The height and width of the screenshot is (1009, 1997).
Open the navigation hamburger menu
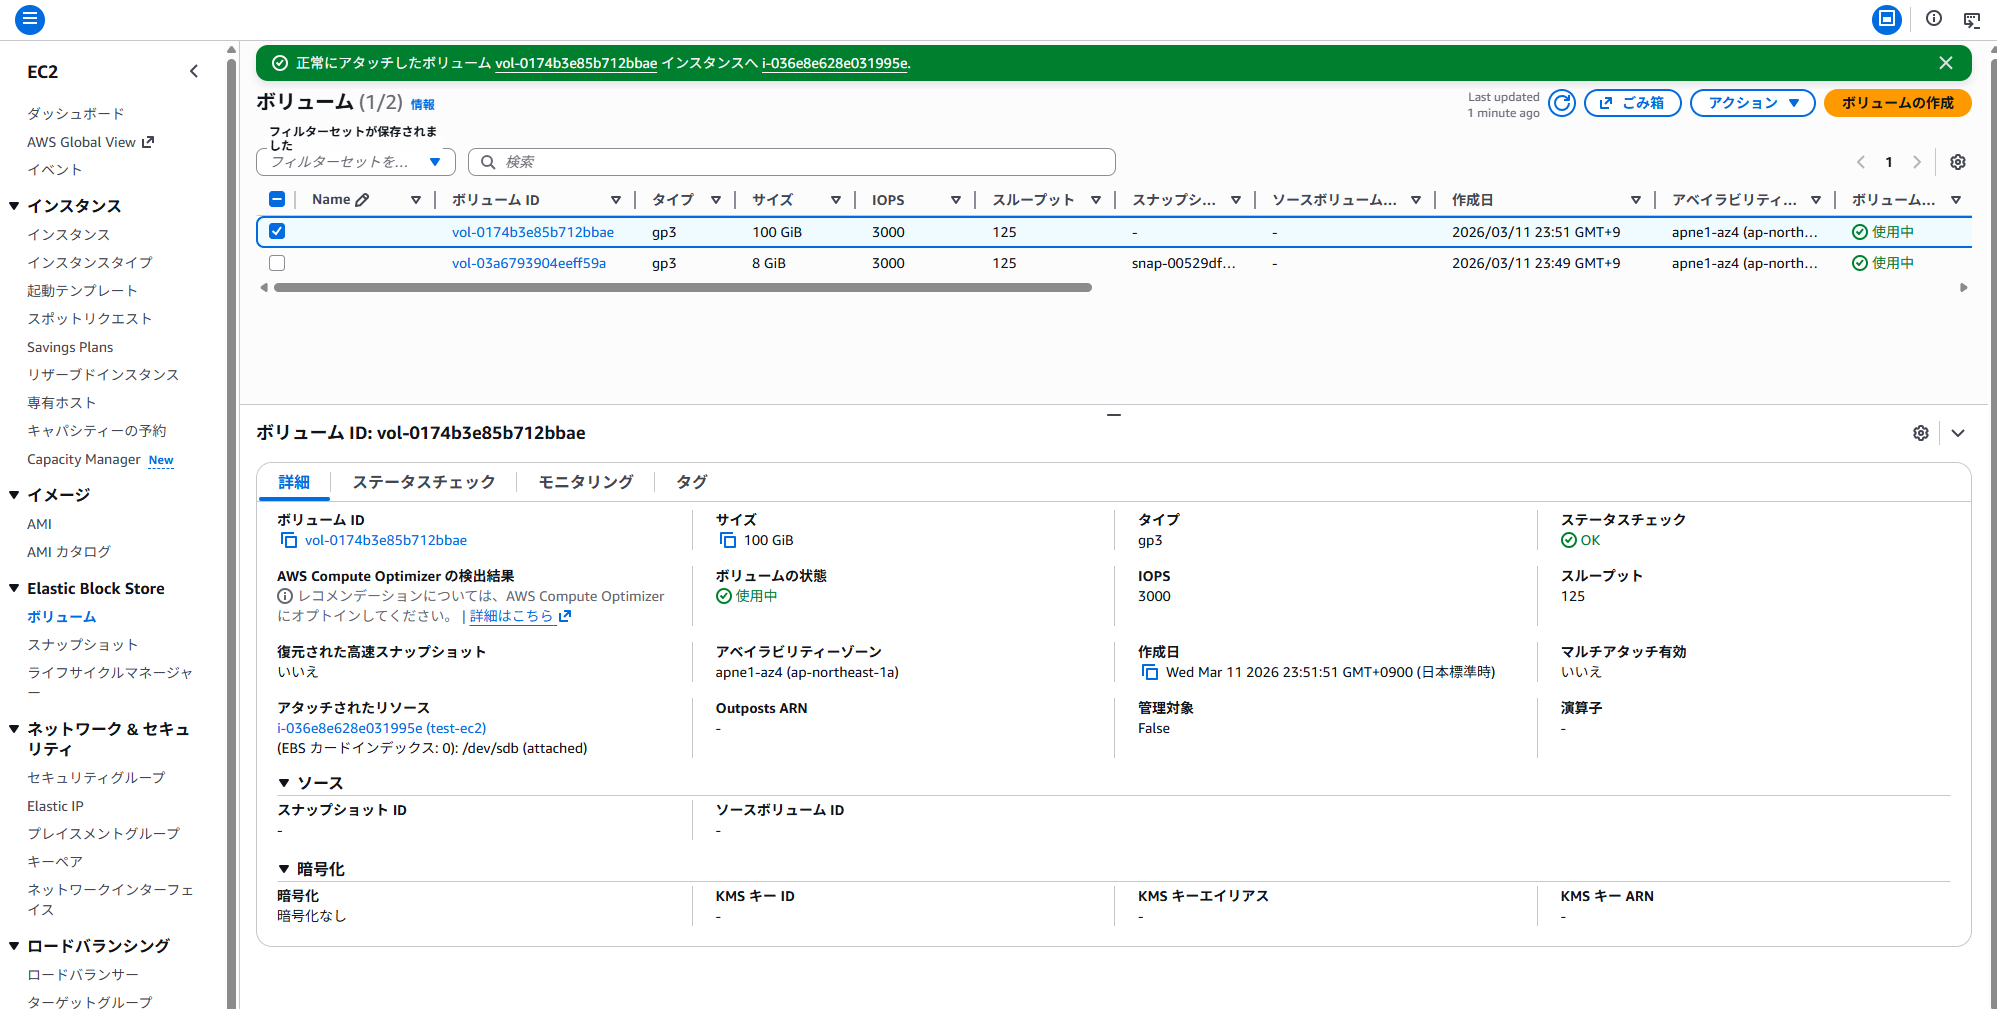pos(30,19)
